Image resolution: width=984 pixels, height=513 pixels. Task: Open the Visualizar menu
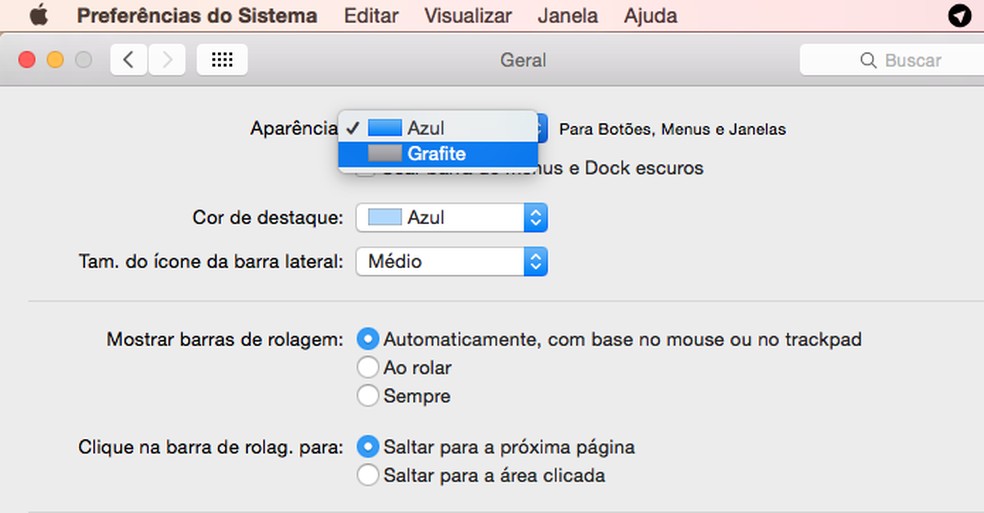click(468, 16)
